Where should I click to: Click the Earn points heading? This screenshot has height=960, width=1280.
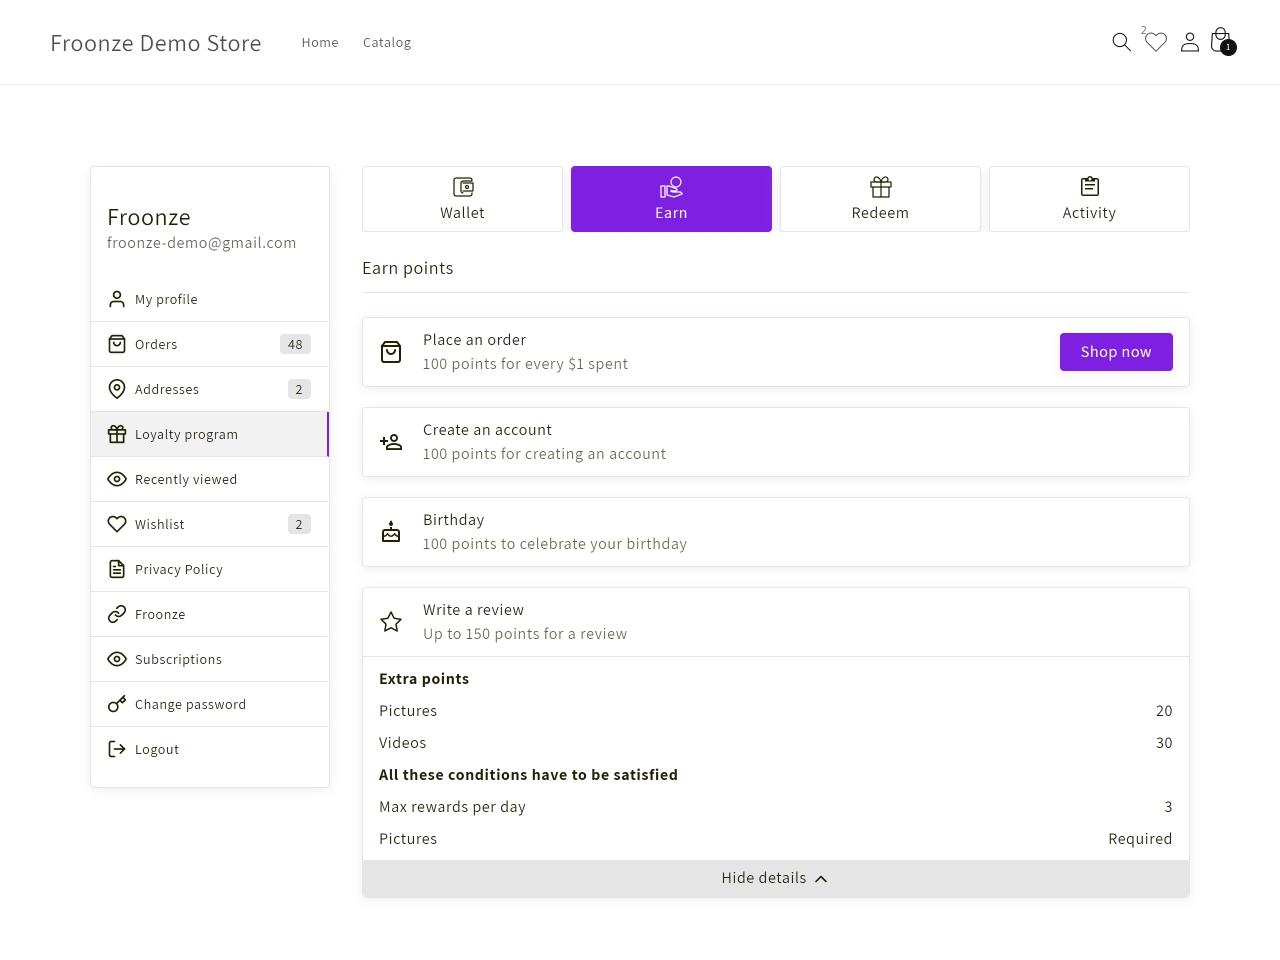408,268
